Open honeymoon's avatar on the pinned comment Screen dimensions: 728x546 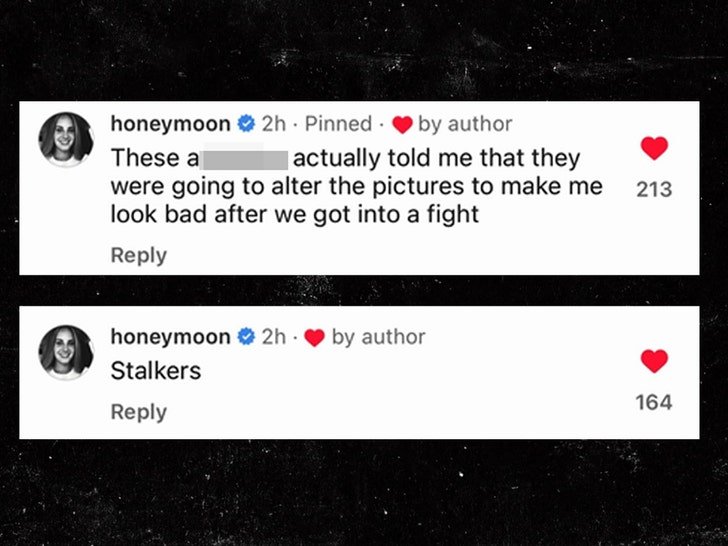(x=65, y=139)
